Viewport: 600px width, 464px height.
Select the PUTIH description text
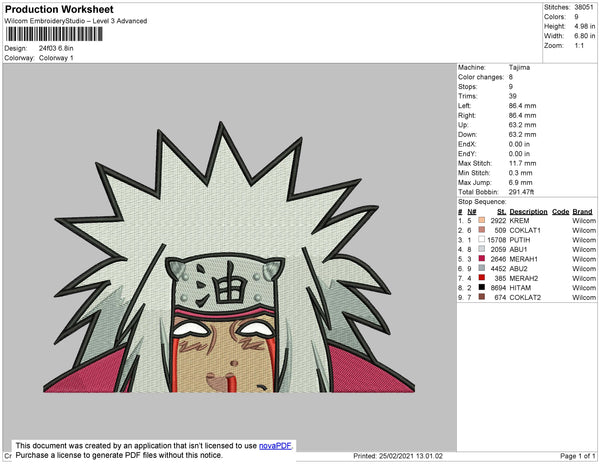point(520,240)
